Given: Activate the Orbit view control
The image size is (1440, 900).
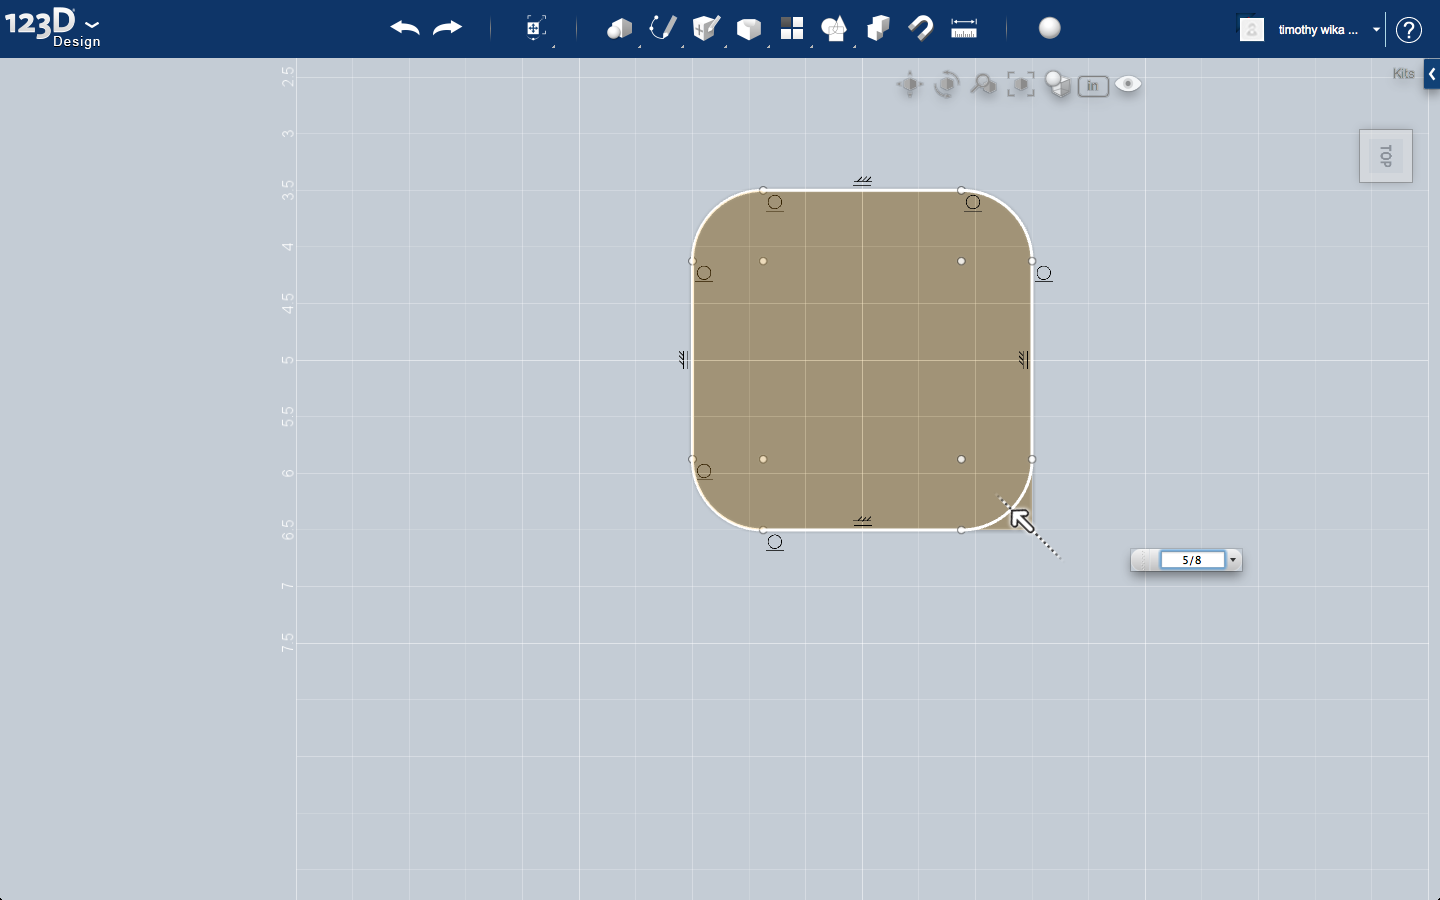Looking at the screenshot, I should [946, 85].
